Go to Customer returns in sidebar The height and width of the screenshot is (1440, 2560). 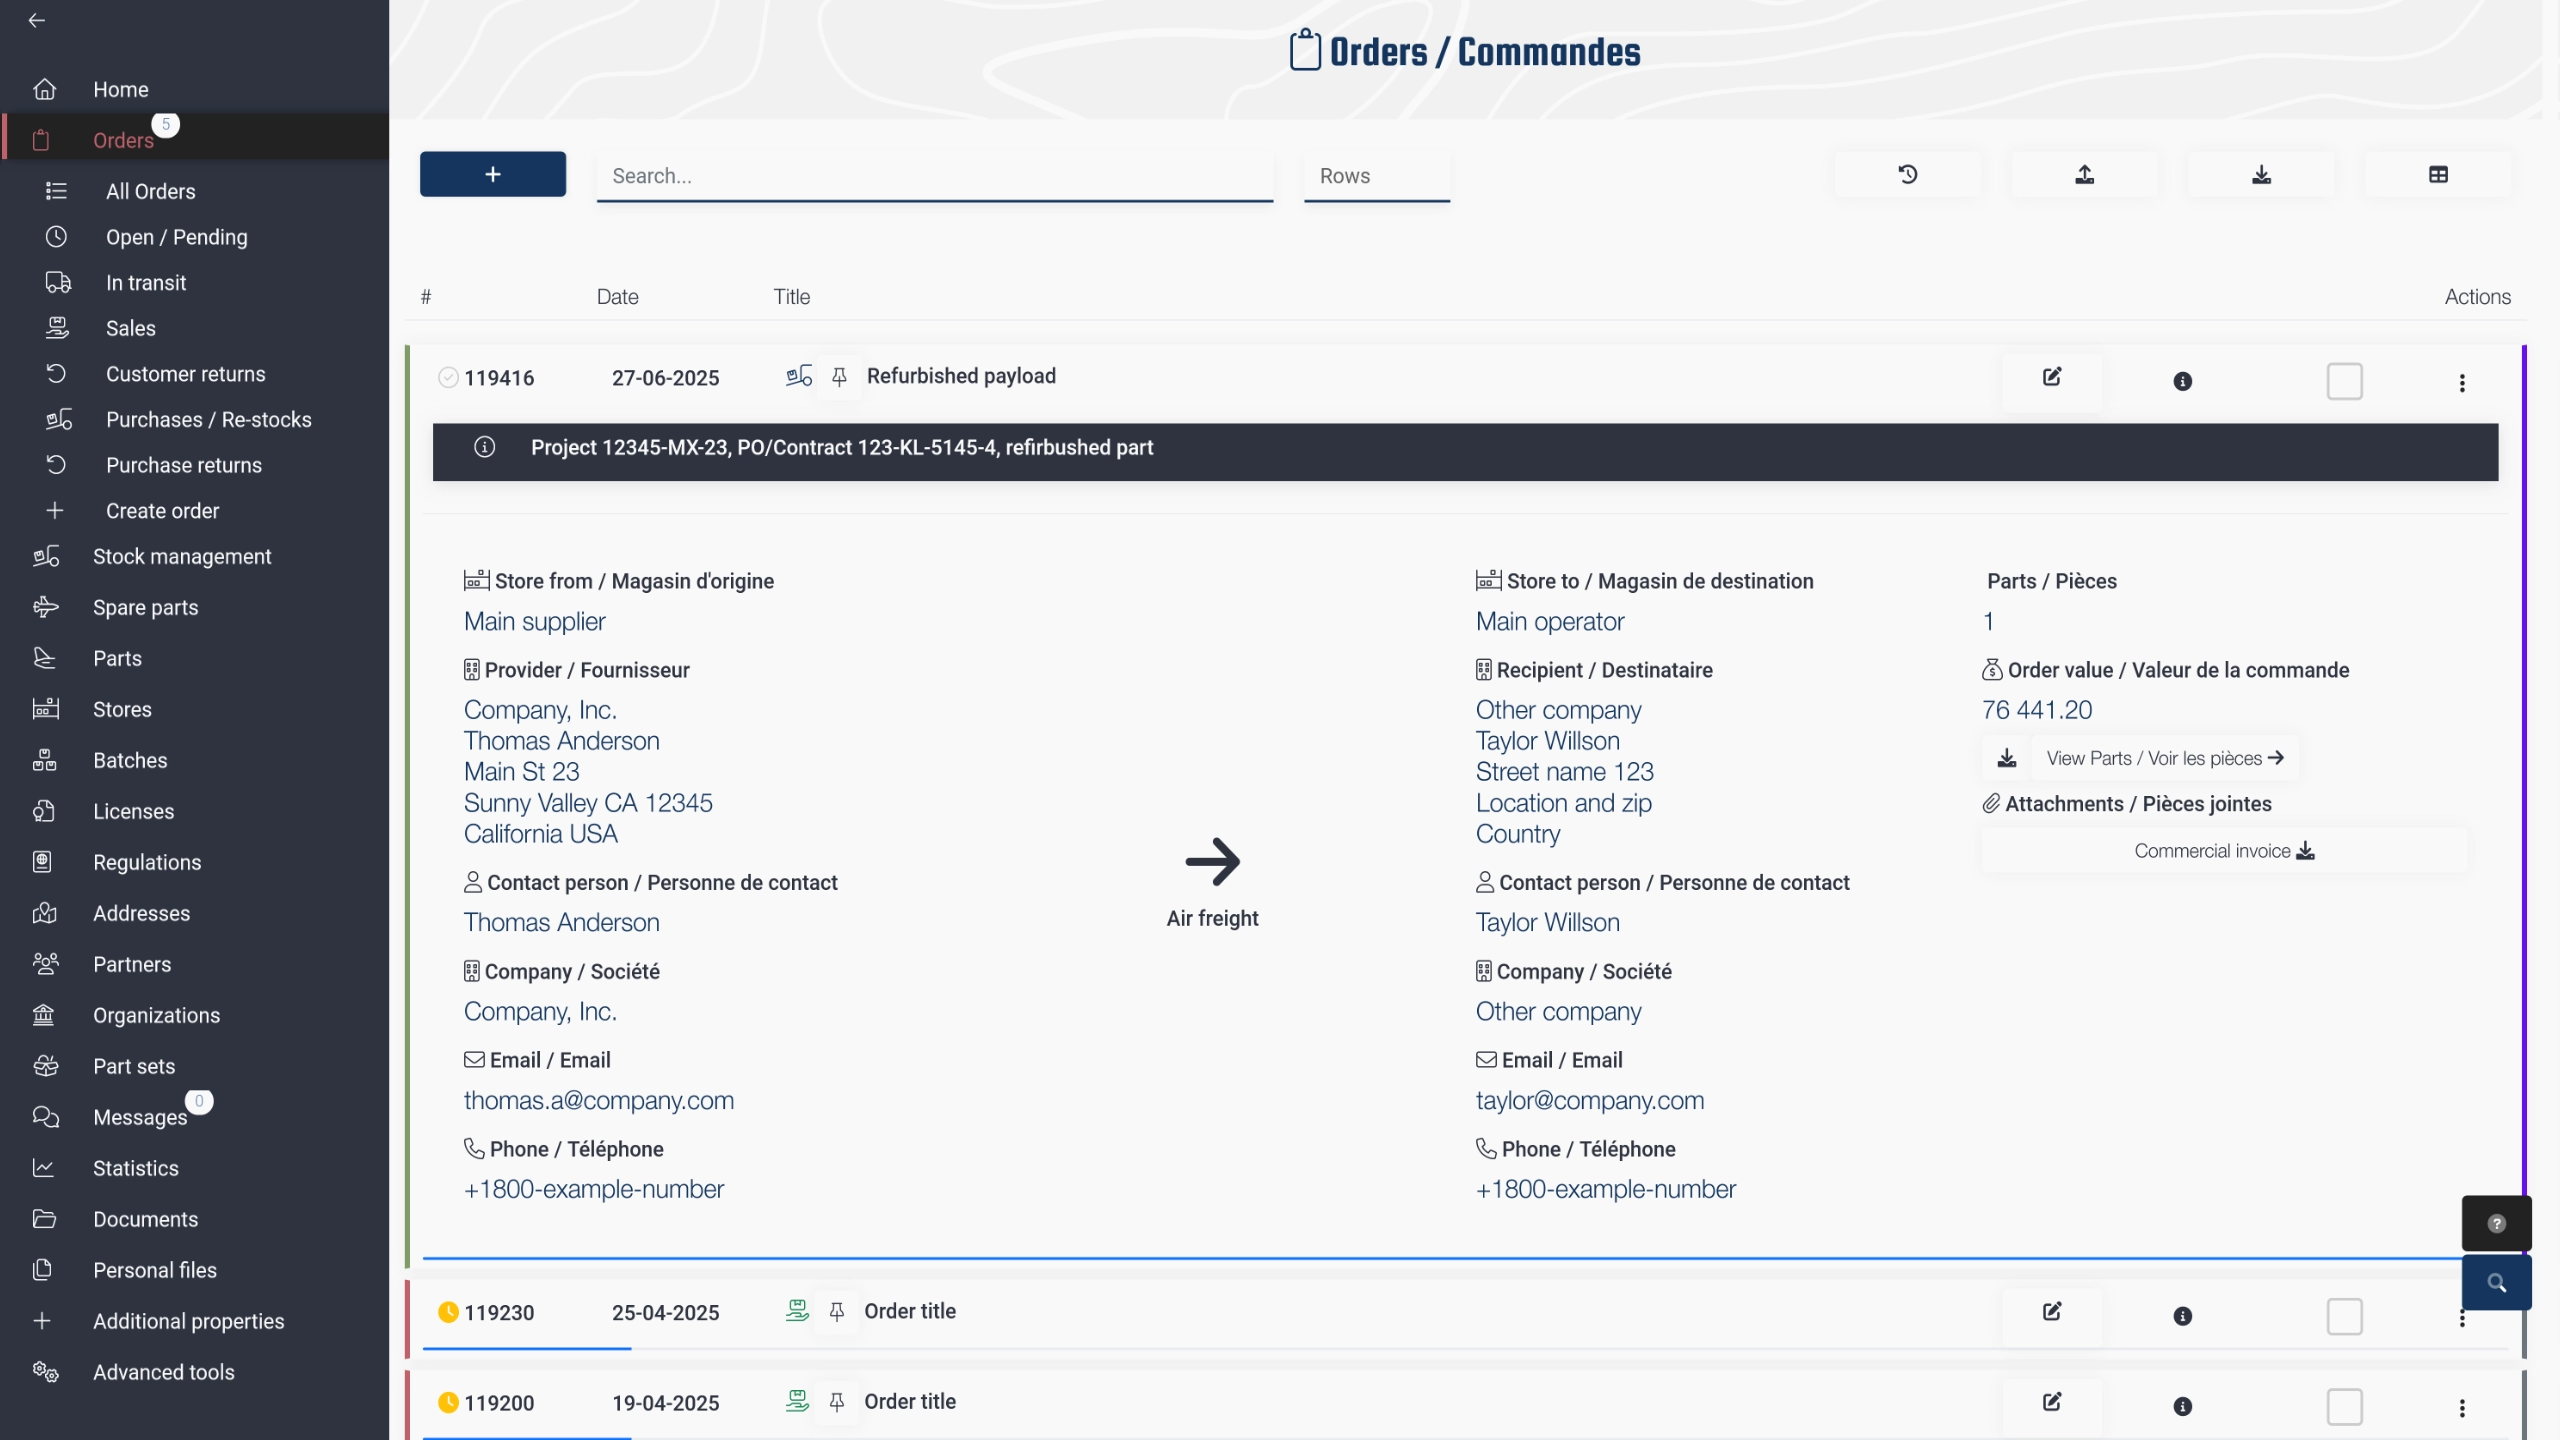point(185,374)
